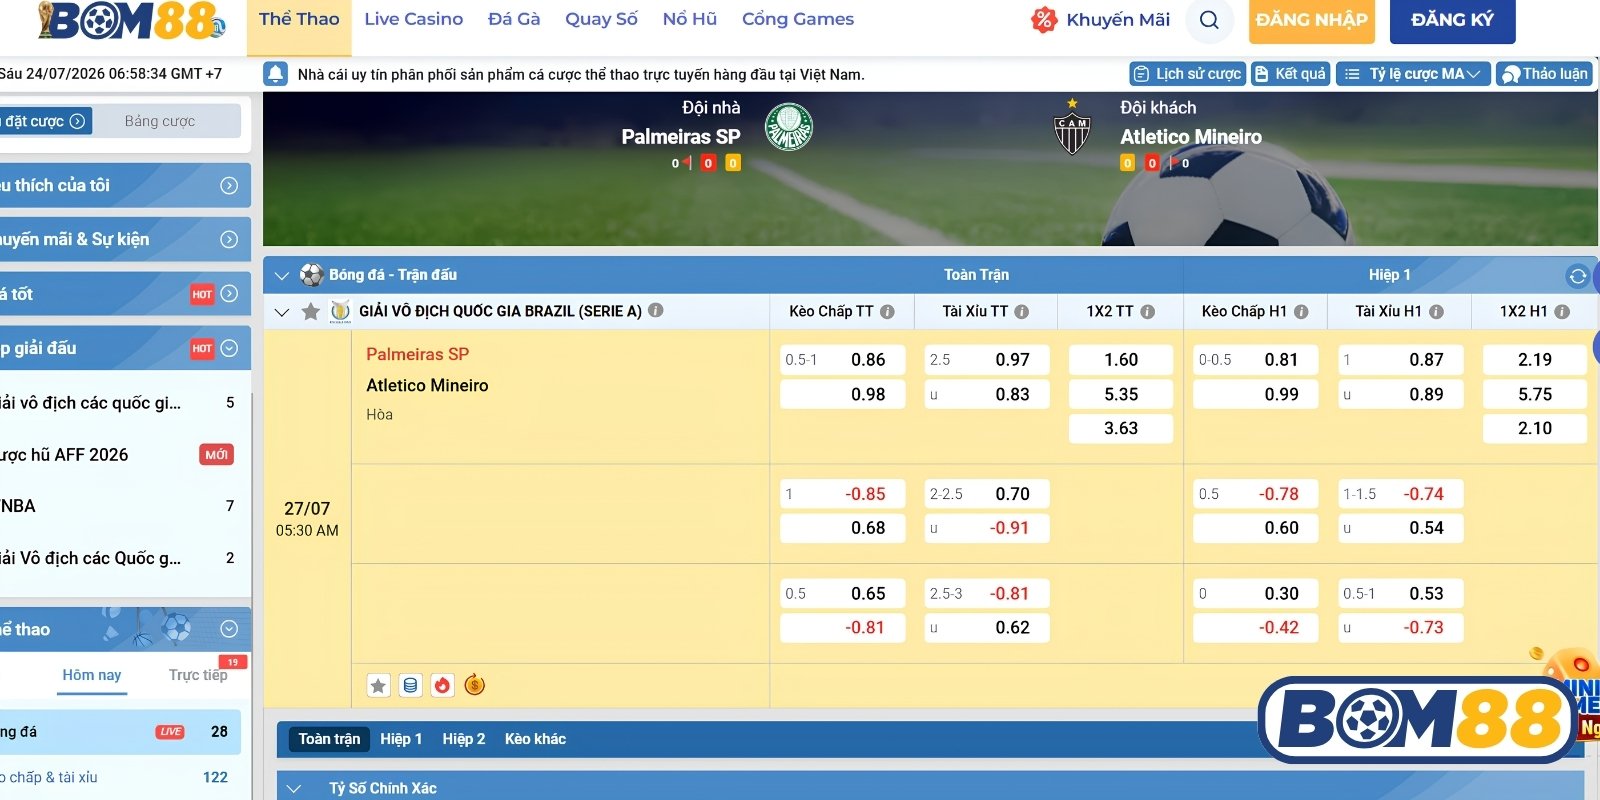Expand the Tỷ Số Chính Xác section
The image size is (1600, 800).
(294, 788)
